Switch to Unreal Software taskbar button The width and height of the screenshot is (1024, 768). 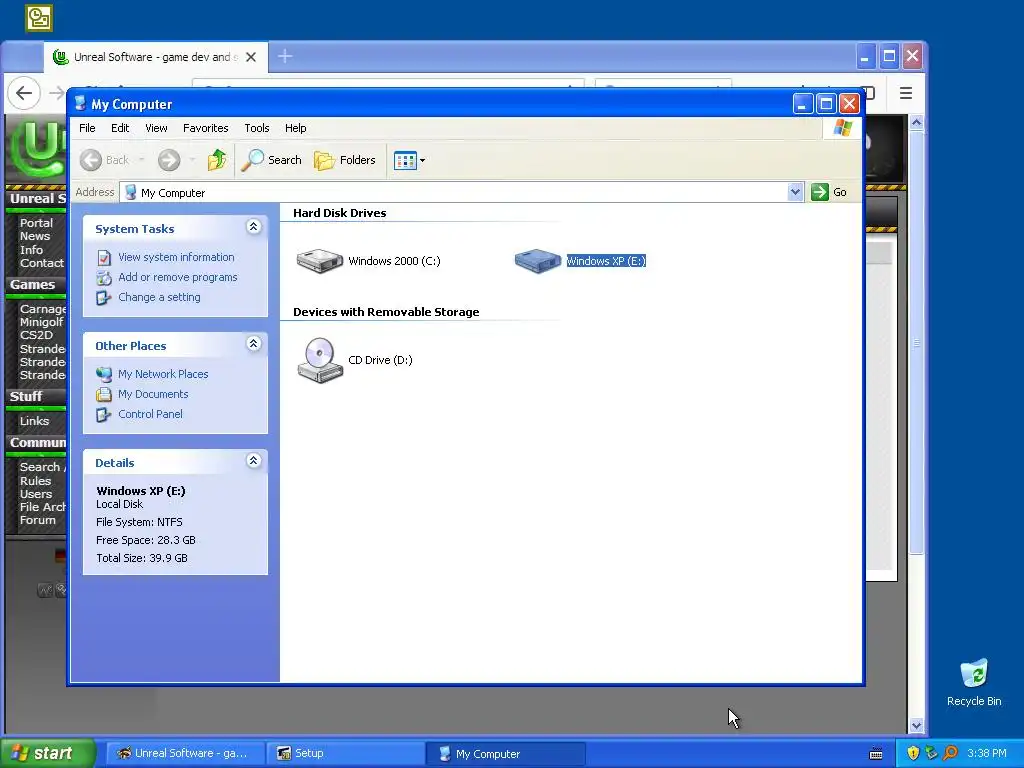[x=185, y=753]
